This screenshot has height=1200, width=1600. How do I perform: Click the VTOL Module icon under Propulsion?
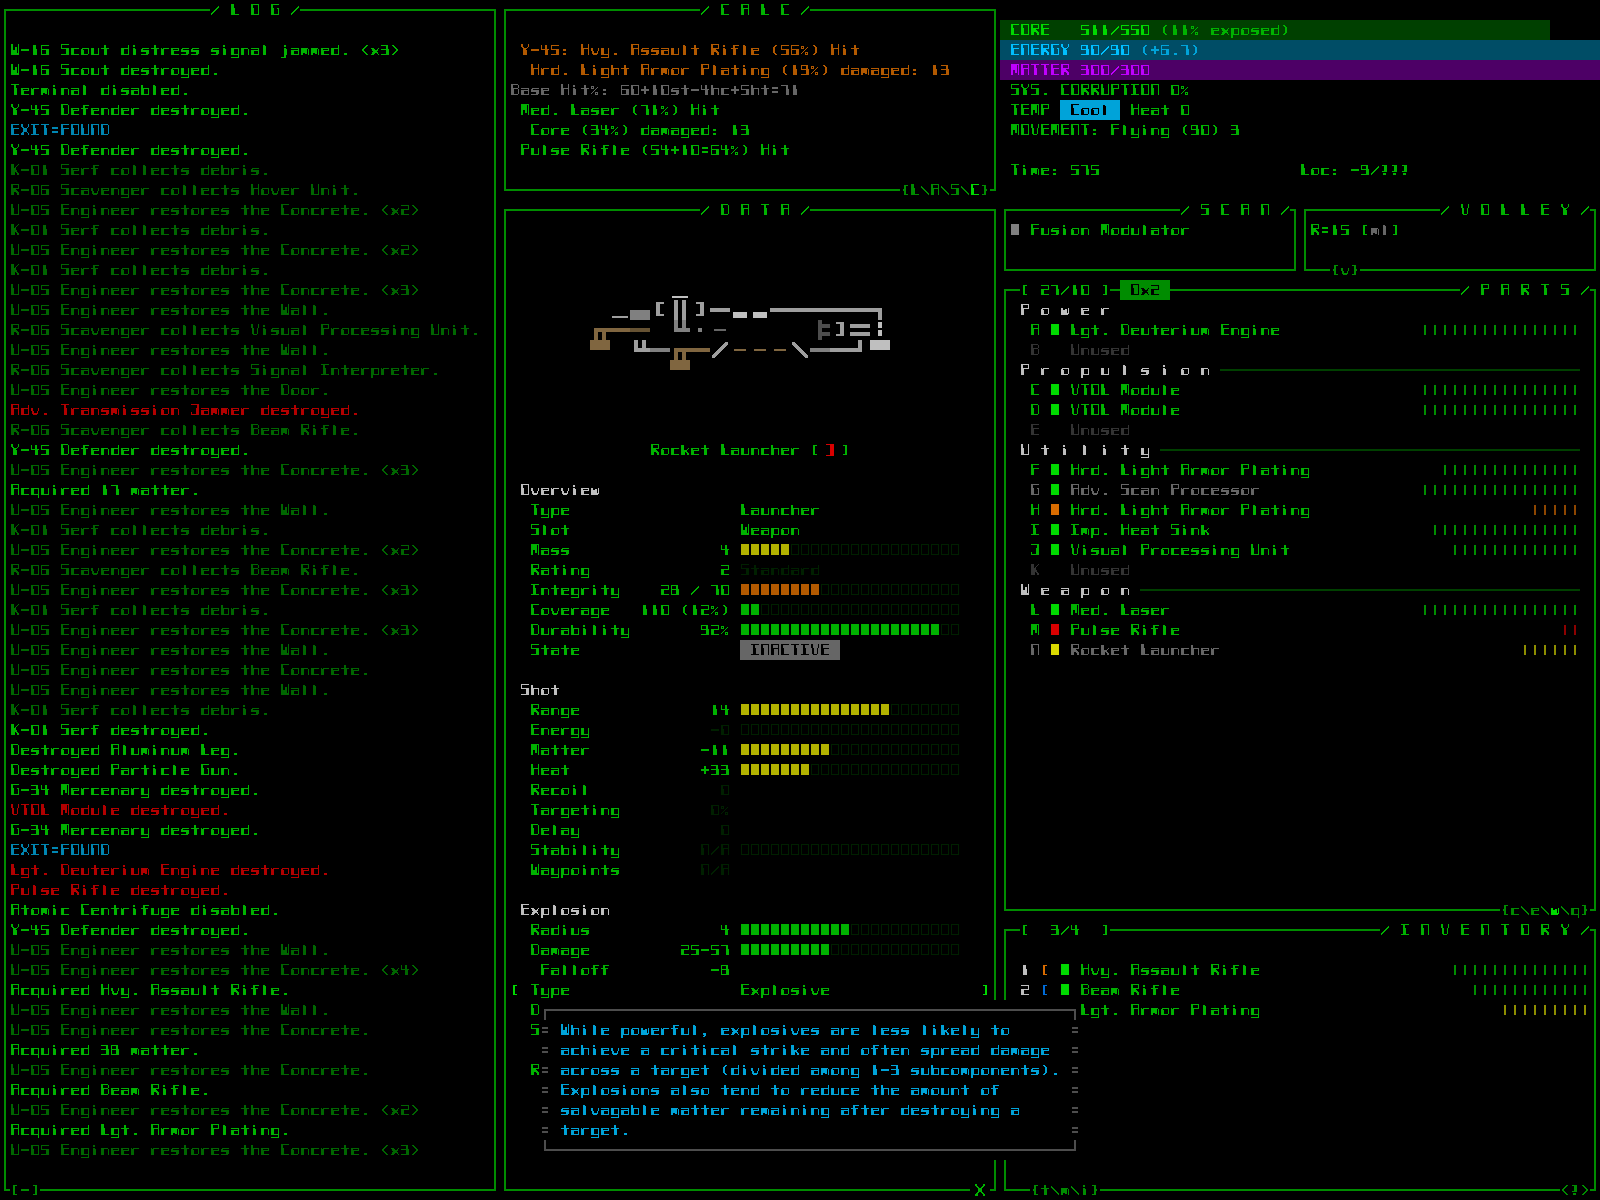click(x=1055, y=390)
